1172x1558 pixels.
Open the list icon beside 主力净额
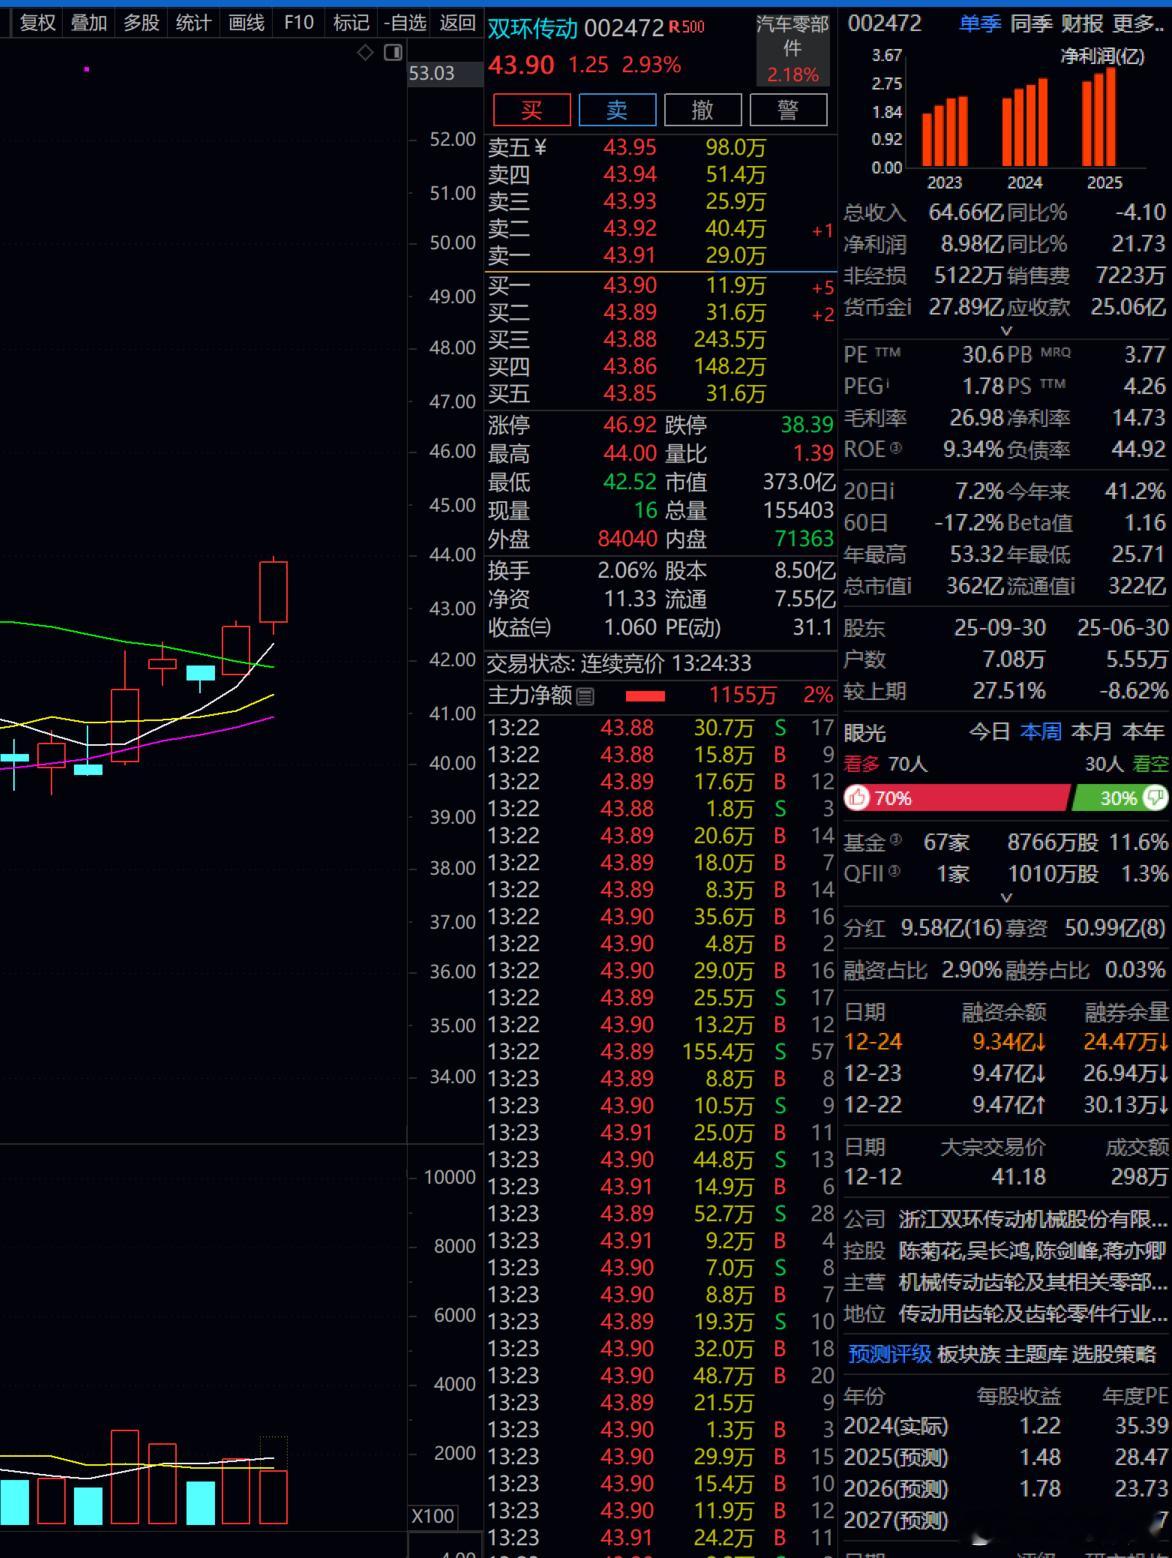click(586, 695)
